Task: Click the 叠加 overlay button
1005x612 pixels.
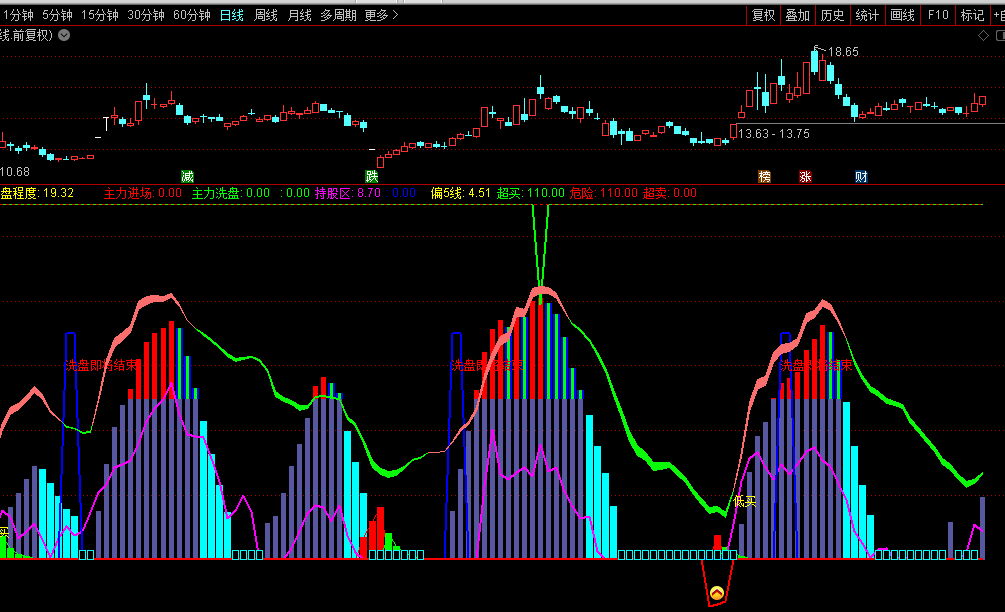Action: click(x=797, y=15)
